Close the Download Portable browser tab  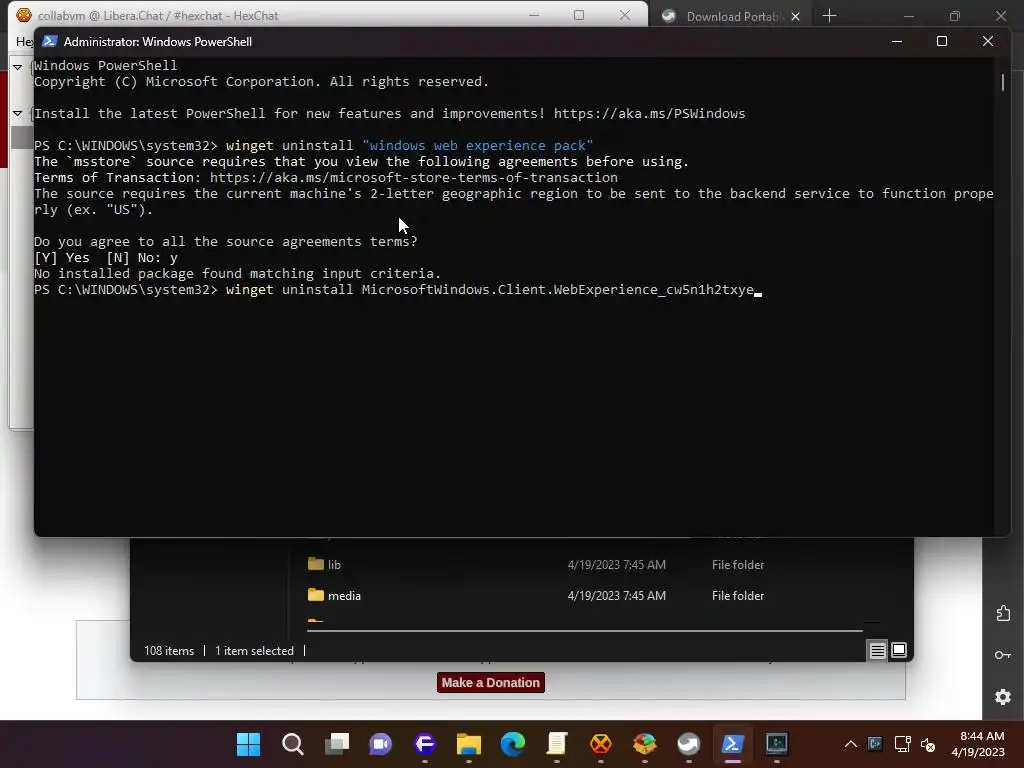[795, 16]
